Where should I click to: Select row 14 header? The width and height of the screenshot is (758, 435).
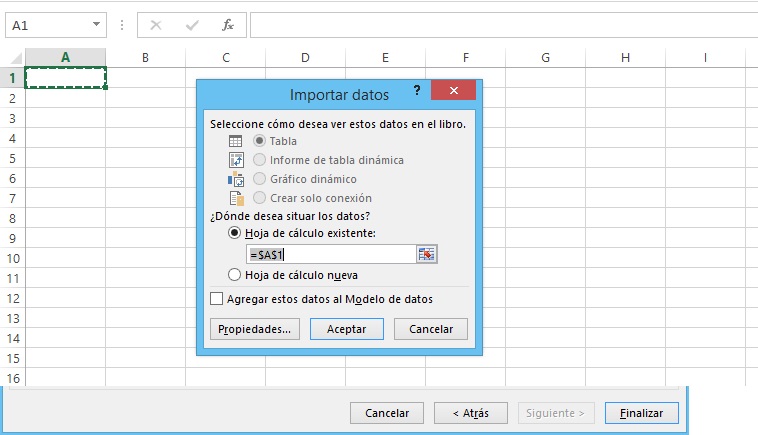pos(13,339)
